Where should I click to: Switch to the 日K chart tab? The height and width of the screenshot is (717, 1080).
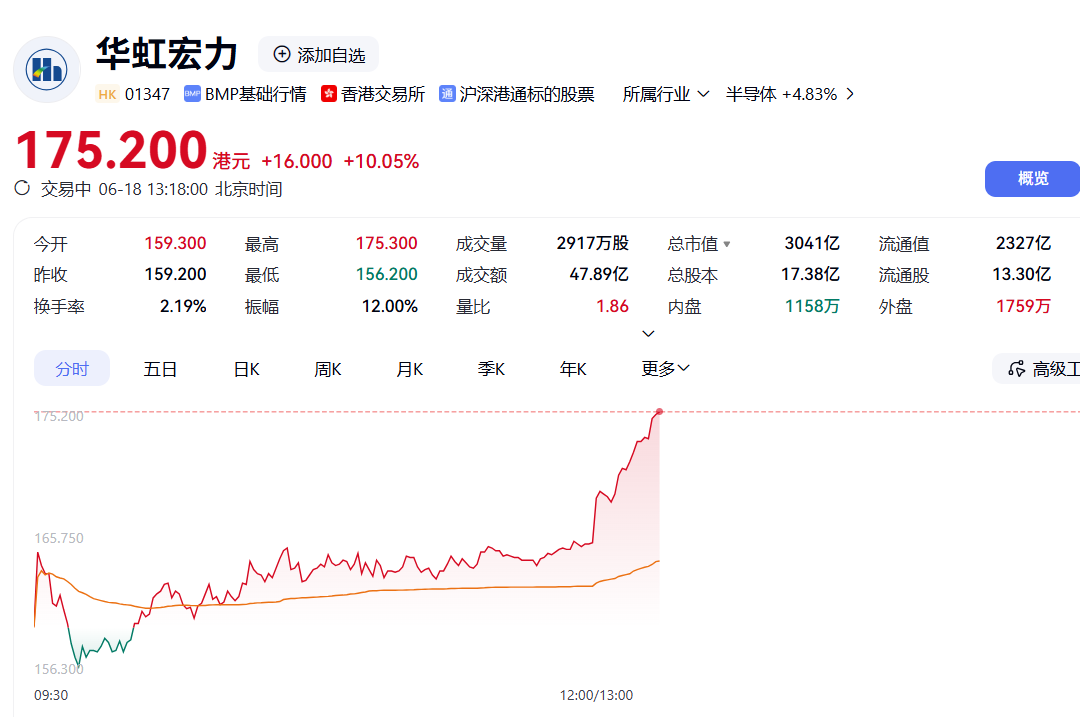click(x=247, y=369)
